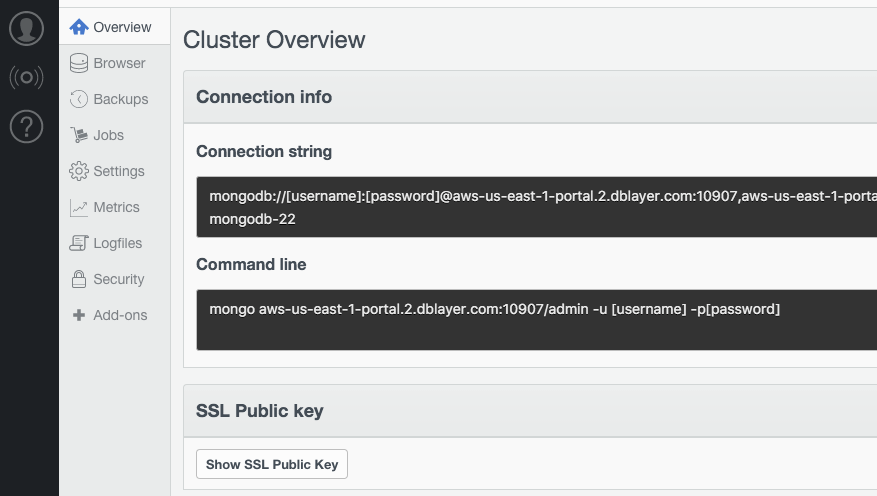Open the Add-ons page
This screenshot has height=496, width=877.
pyautogui.click(x=115, y=315)
